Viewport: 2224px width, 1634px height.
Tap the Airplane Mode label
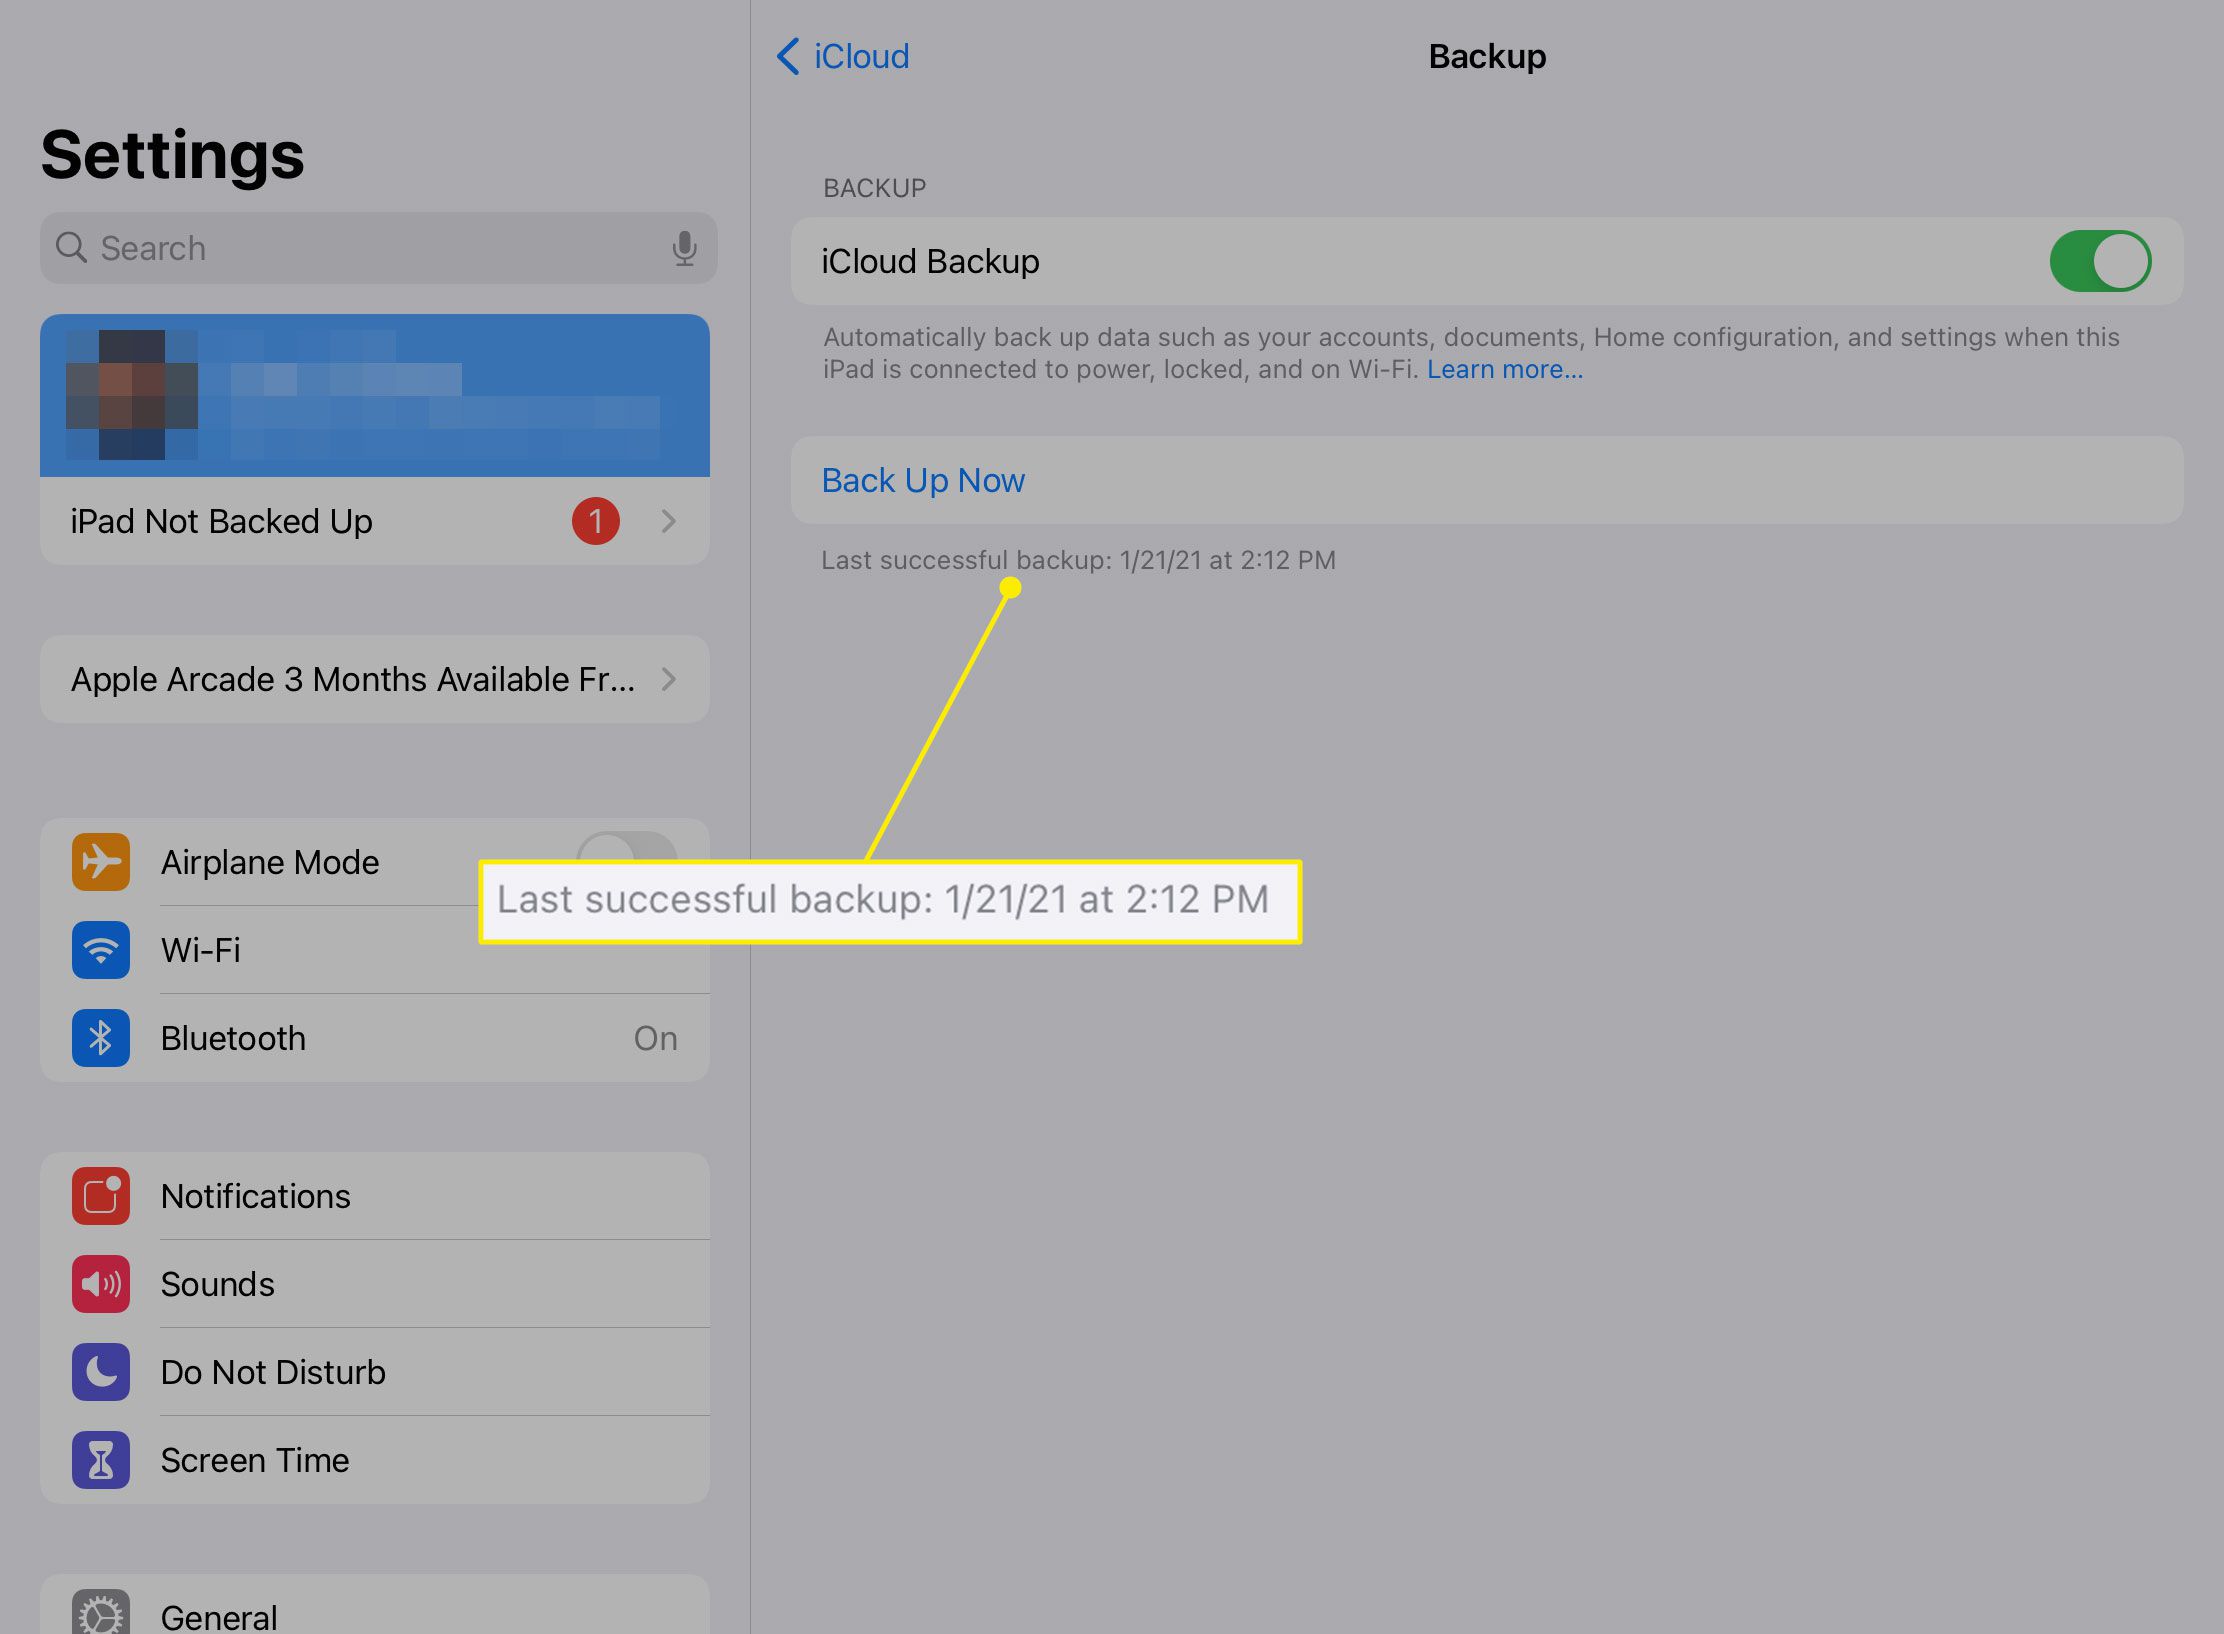[270, 862]
